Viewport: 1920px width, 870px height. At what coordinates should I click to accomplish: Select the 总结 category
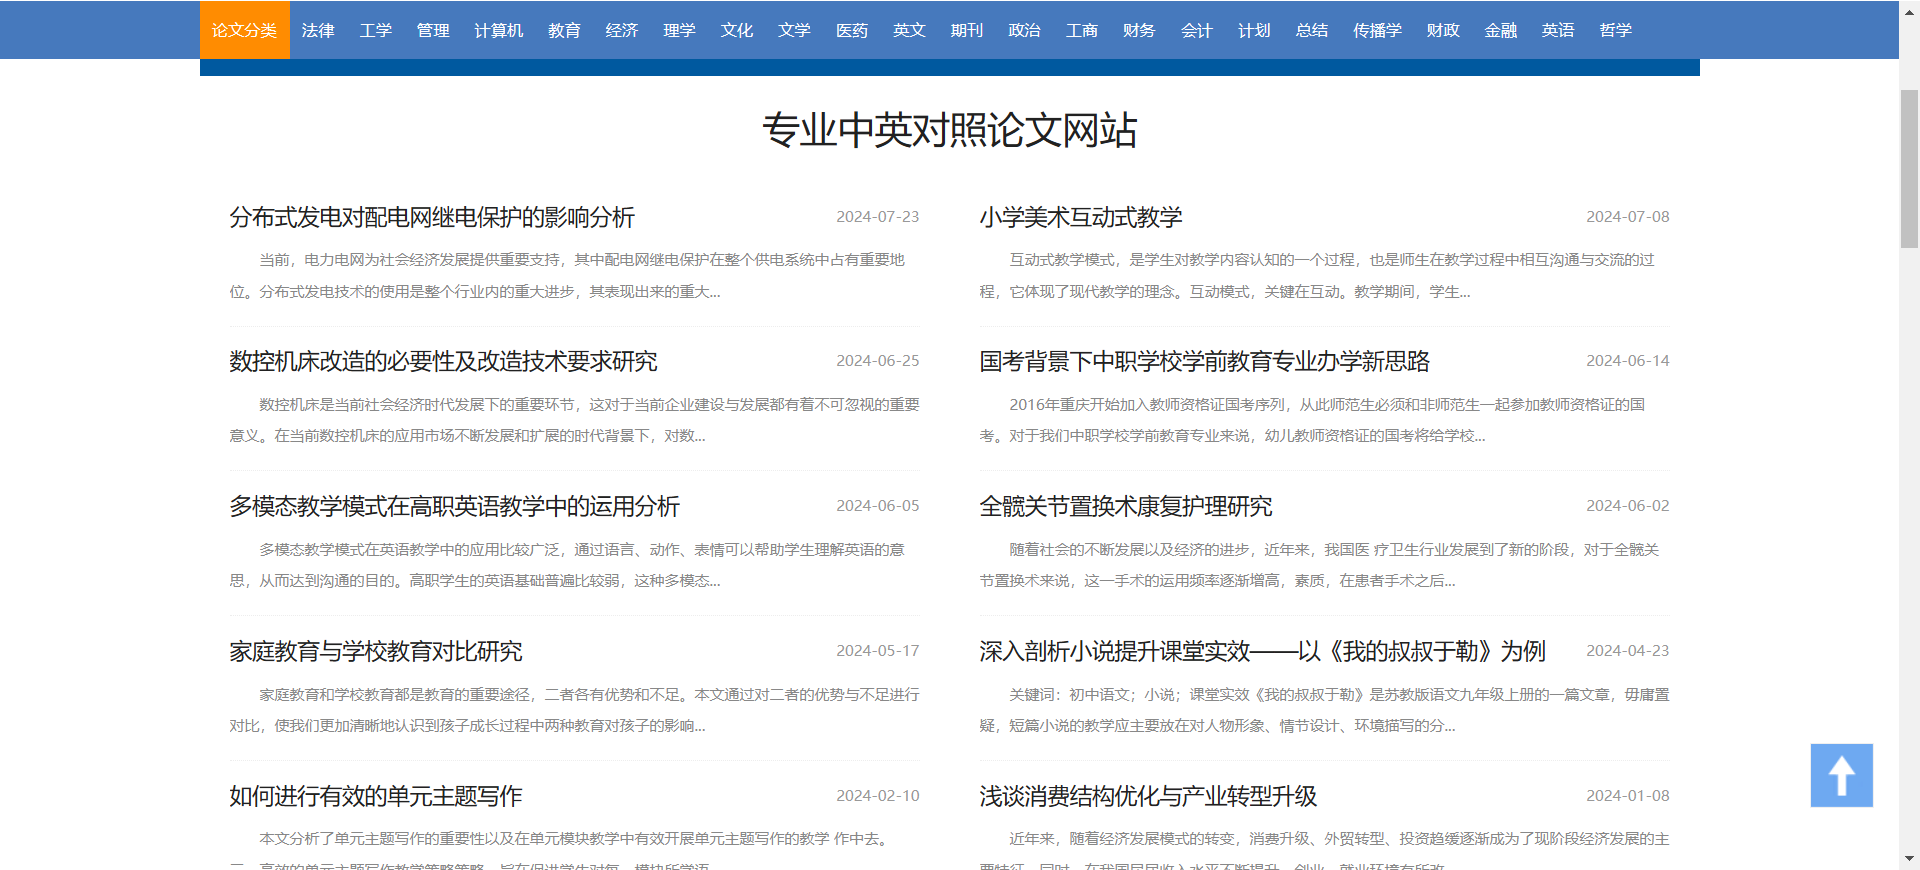point(1312,30)
